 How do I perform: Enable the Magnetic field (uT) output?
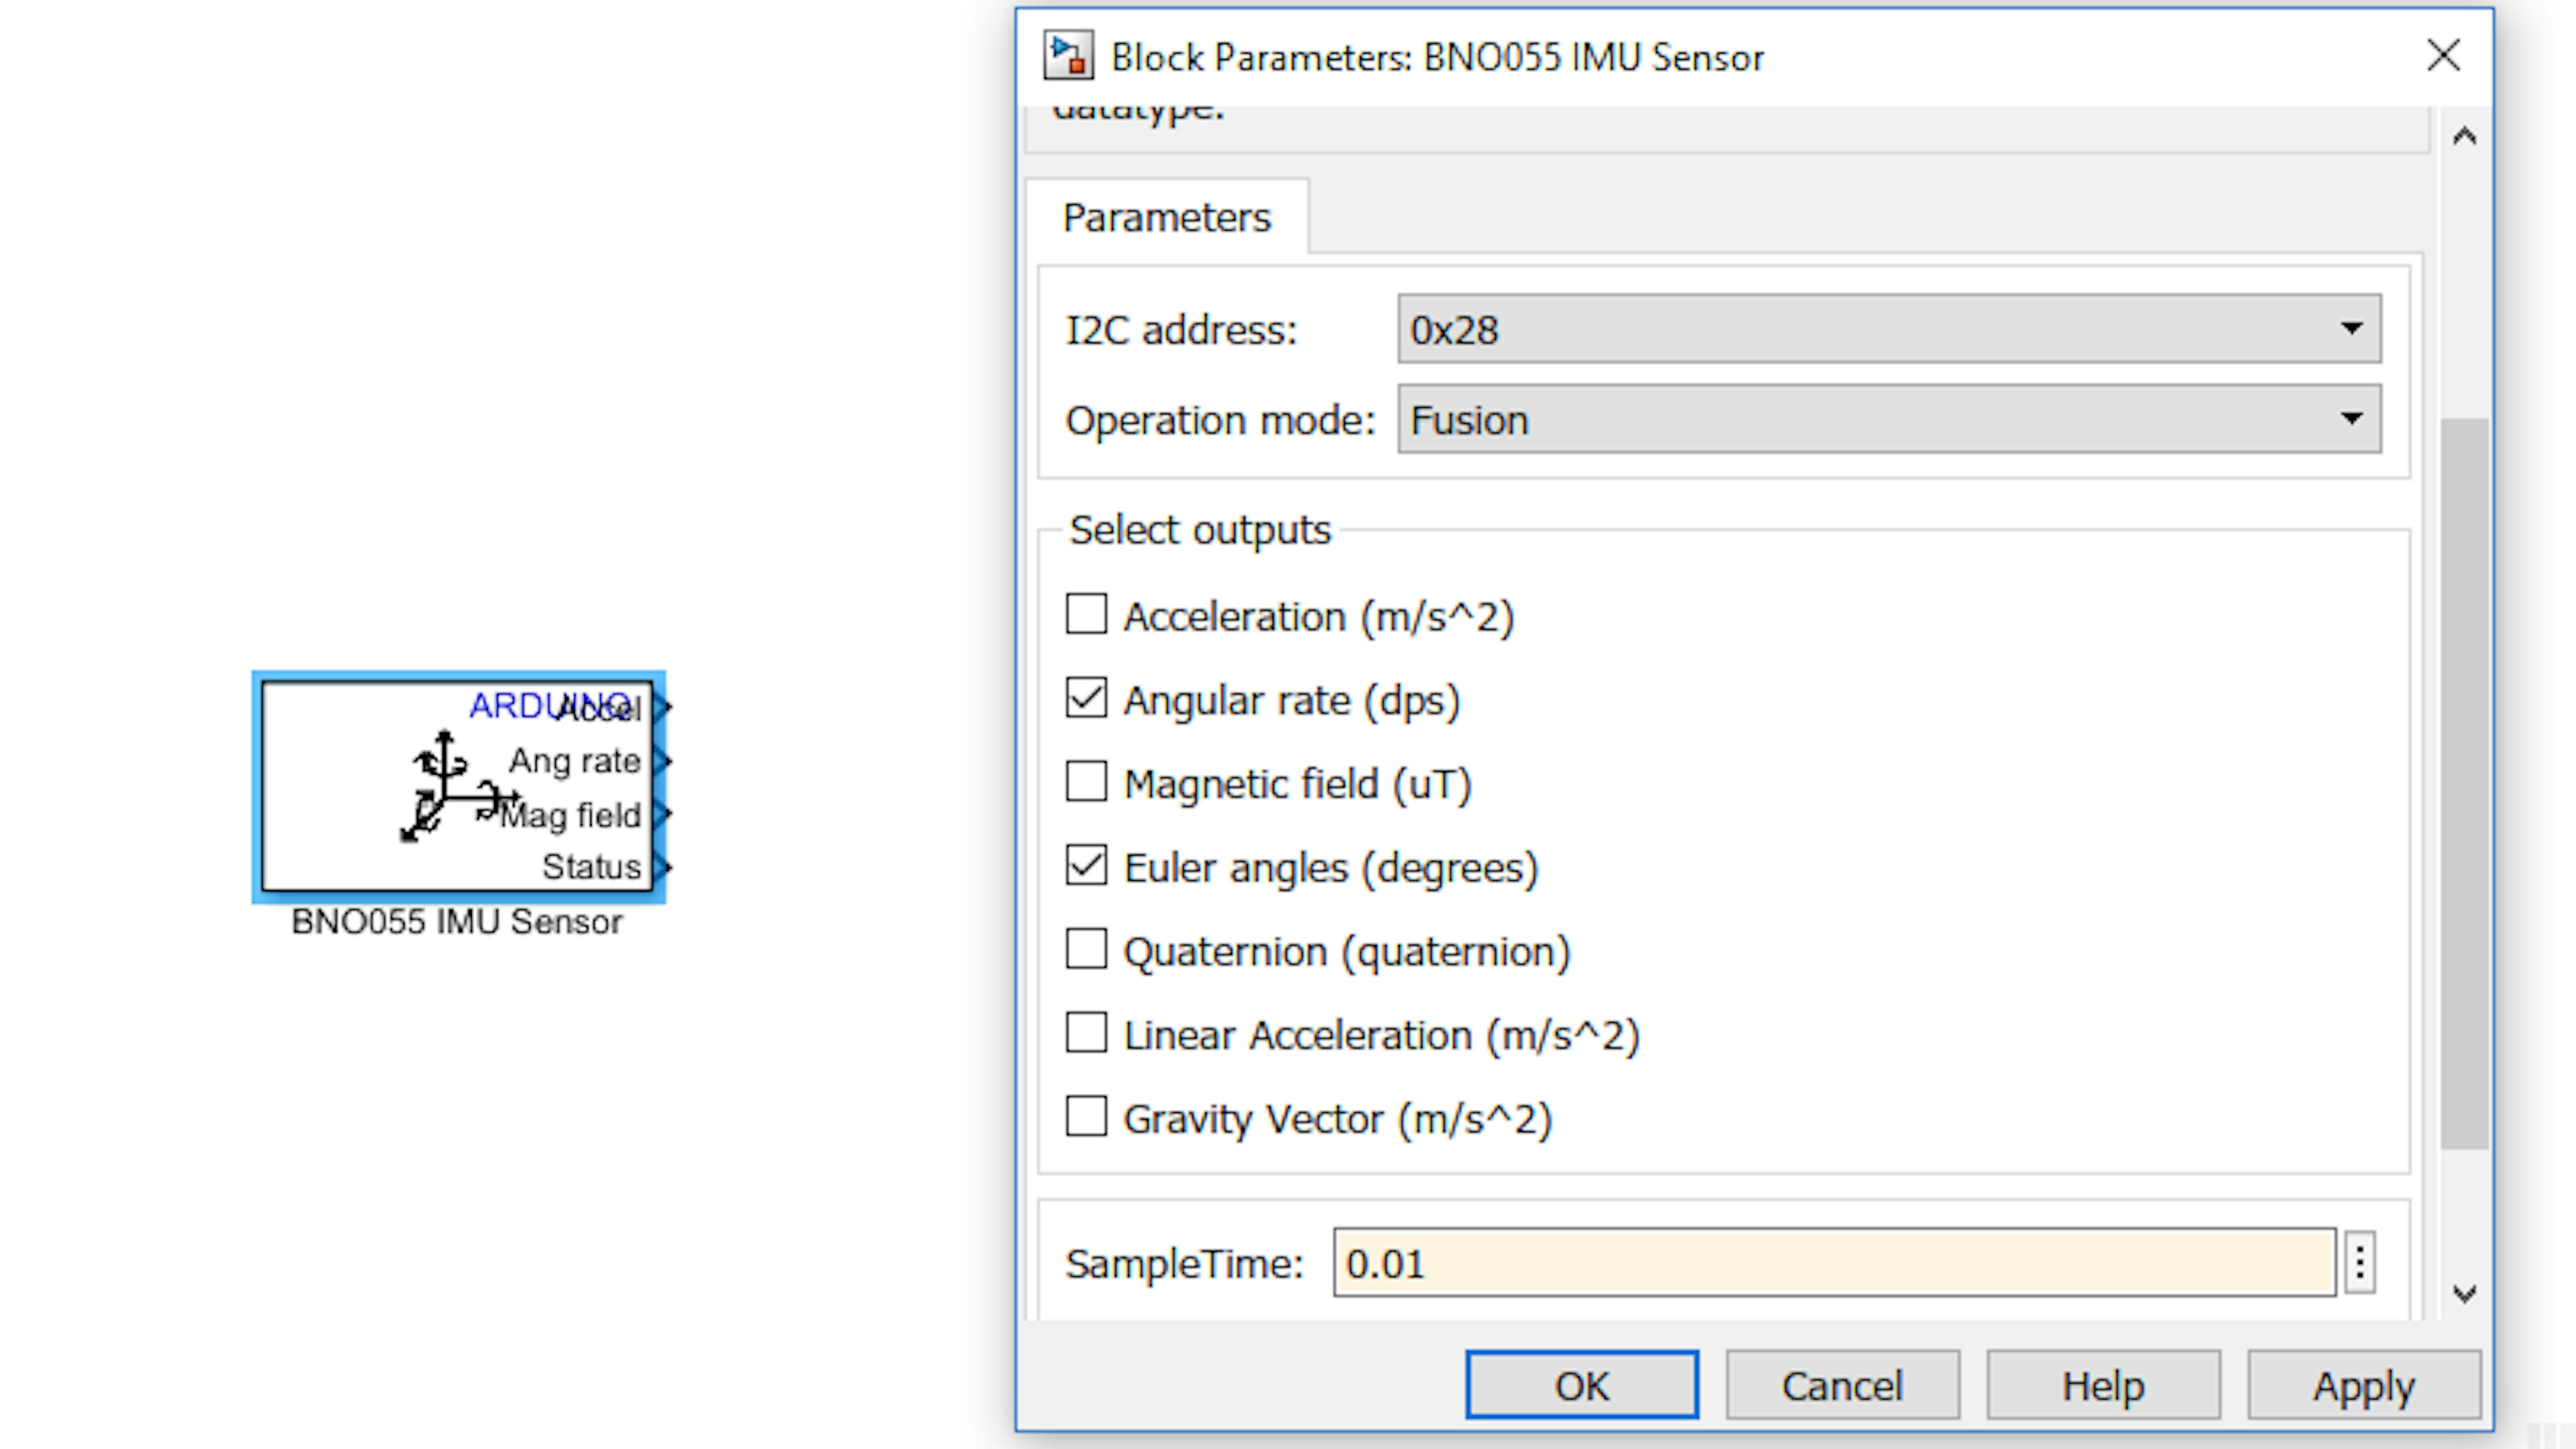tap(1086, 782)
